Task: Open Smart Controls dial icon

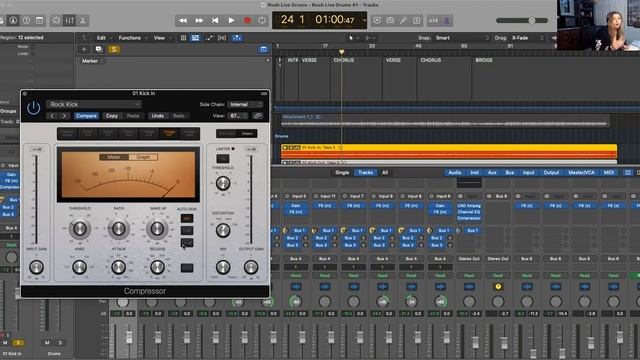Action: click(56, 20)
